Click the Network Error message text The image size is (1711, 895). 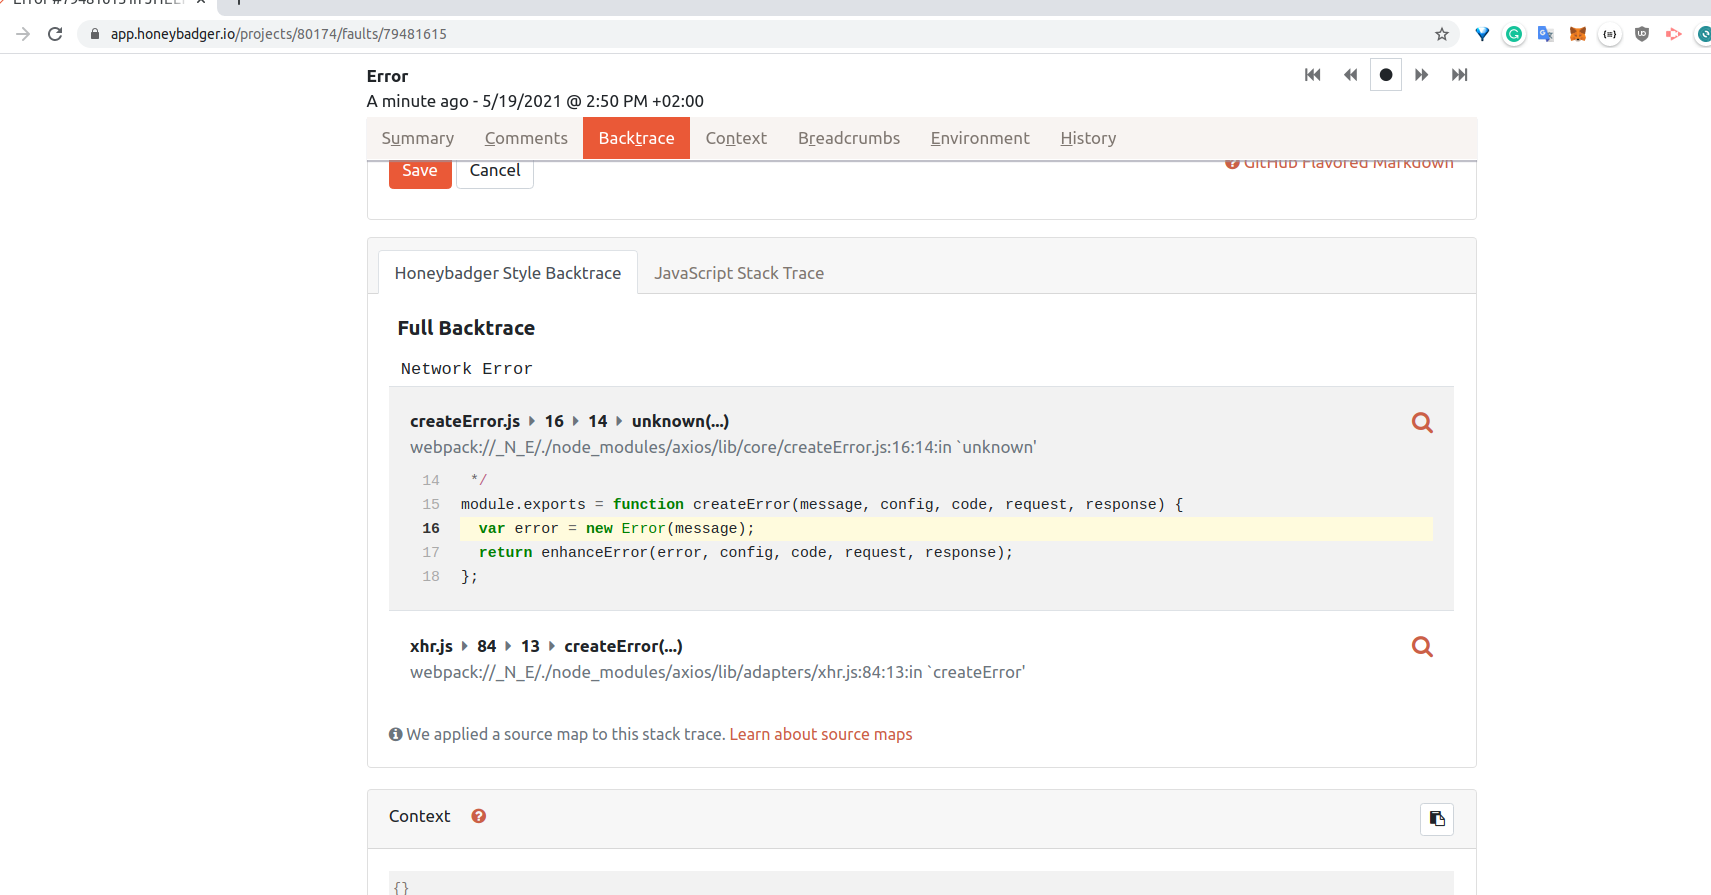[467, 369]
